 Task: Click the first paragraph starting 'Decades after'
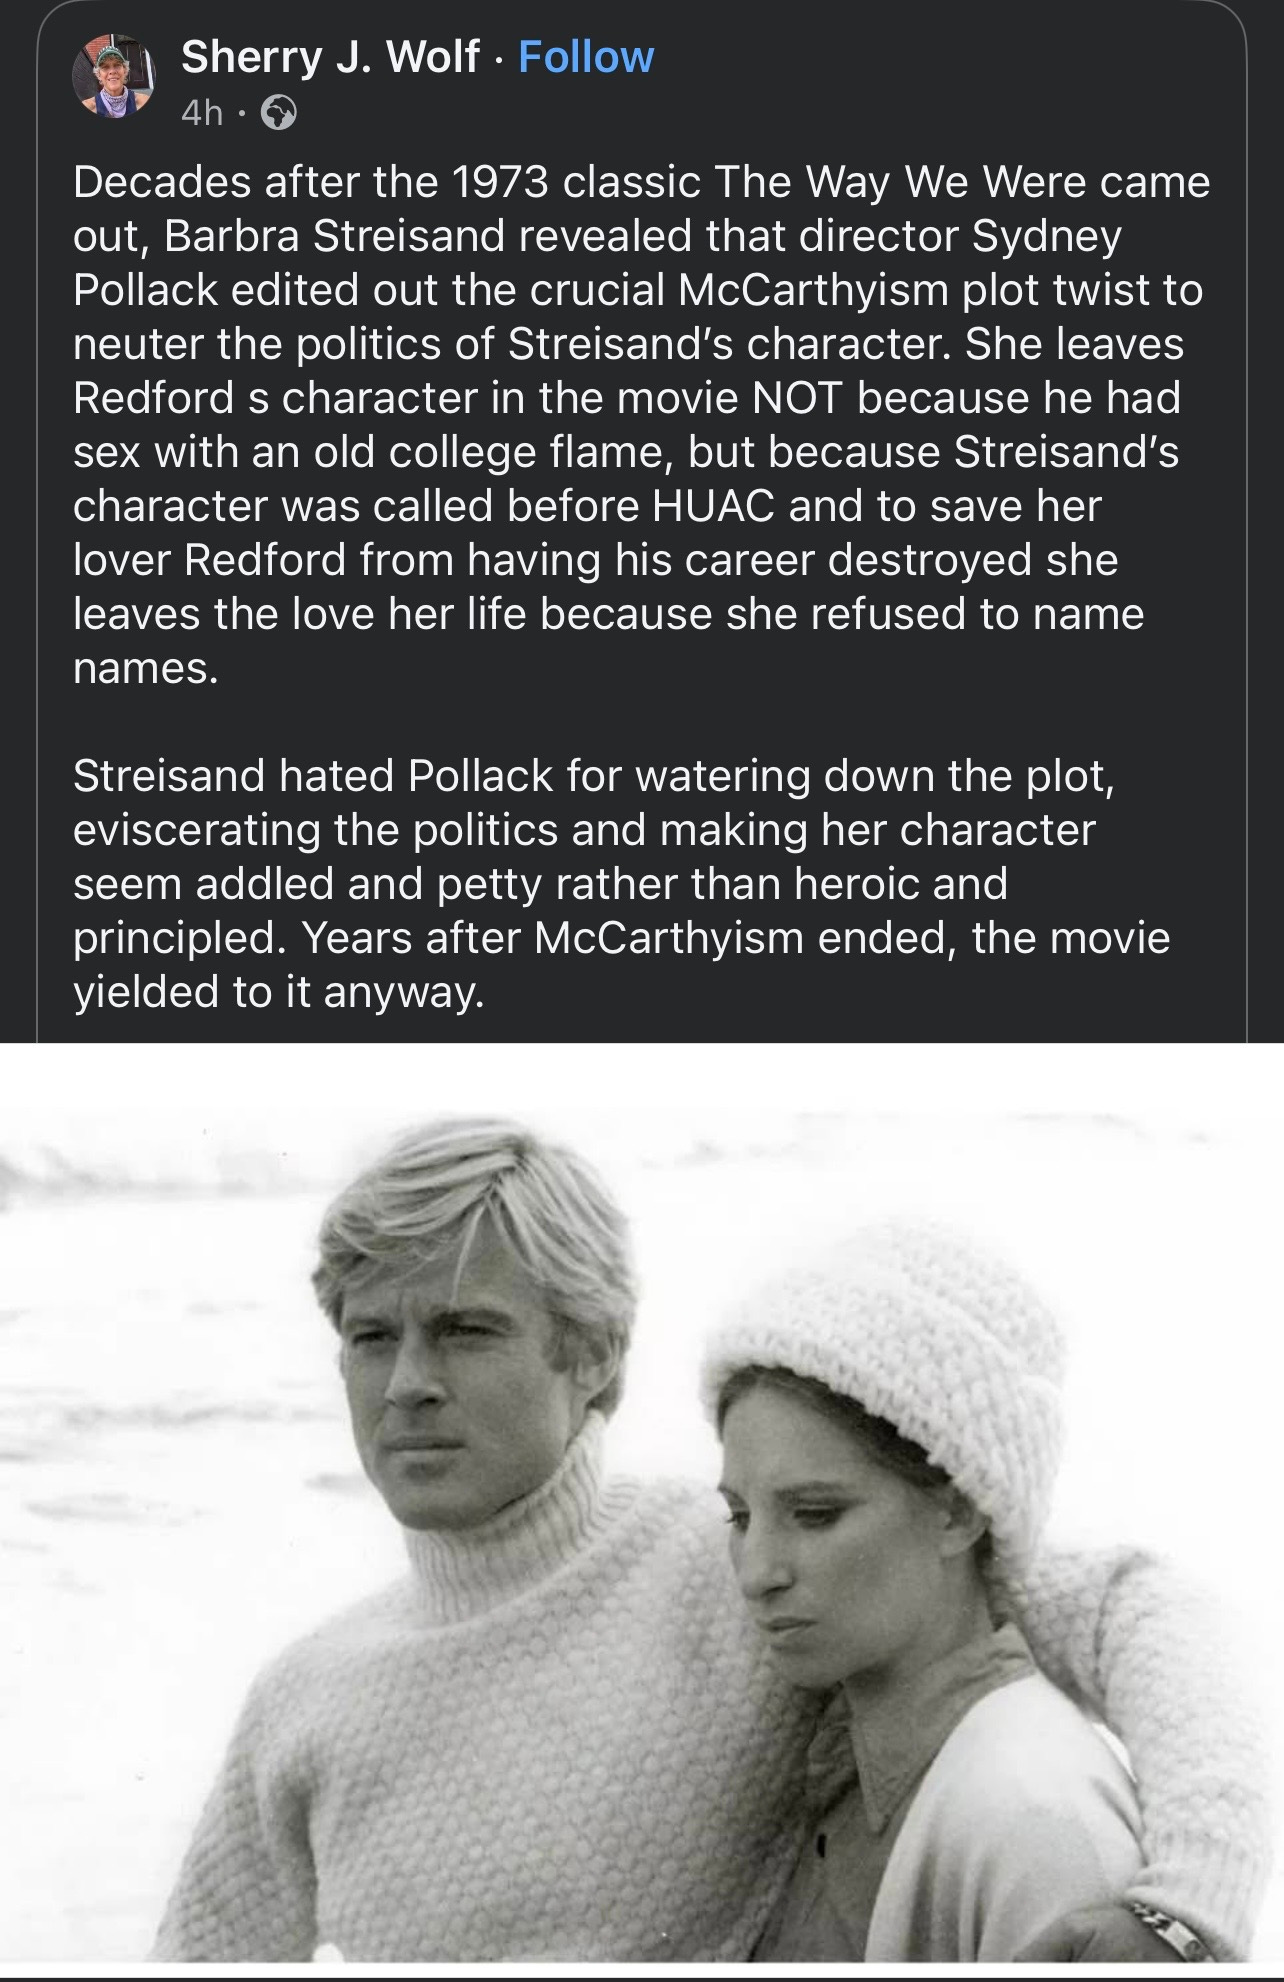click(x=642, y=424)
